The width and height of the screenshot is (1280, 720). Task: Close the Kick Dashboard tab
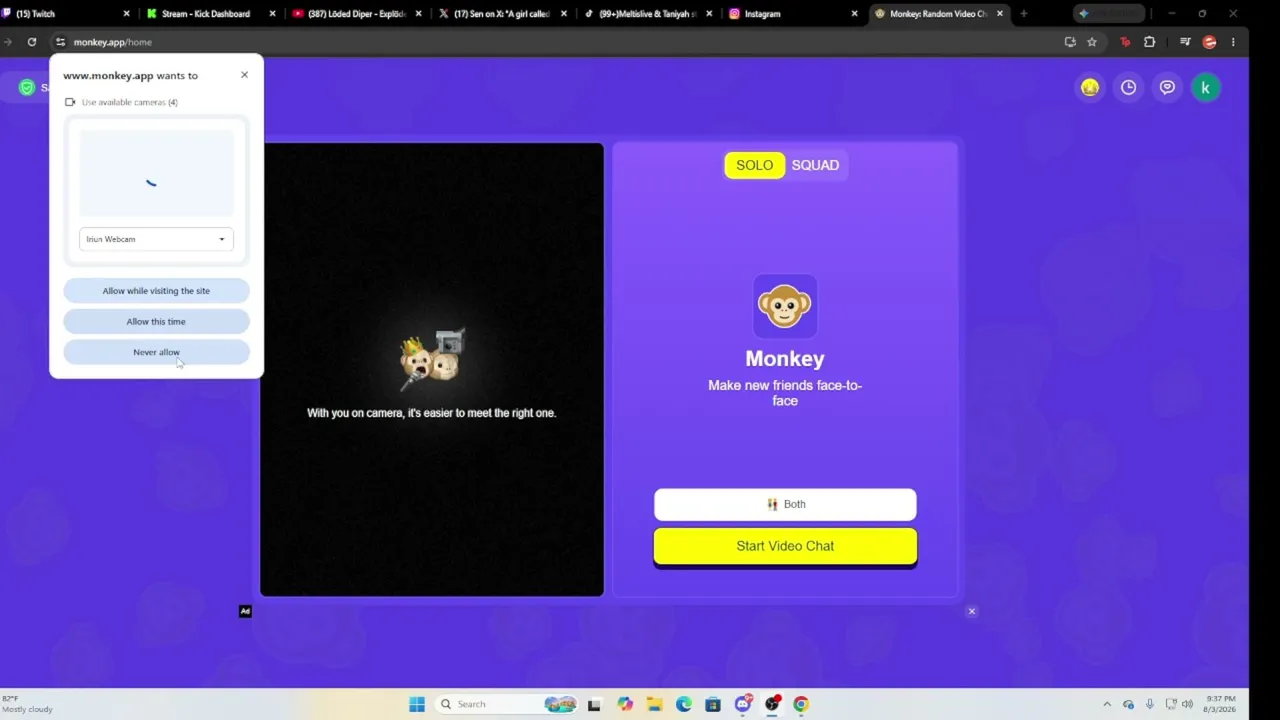[272, 14]
